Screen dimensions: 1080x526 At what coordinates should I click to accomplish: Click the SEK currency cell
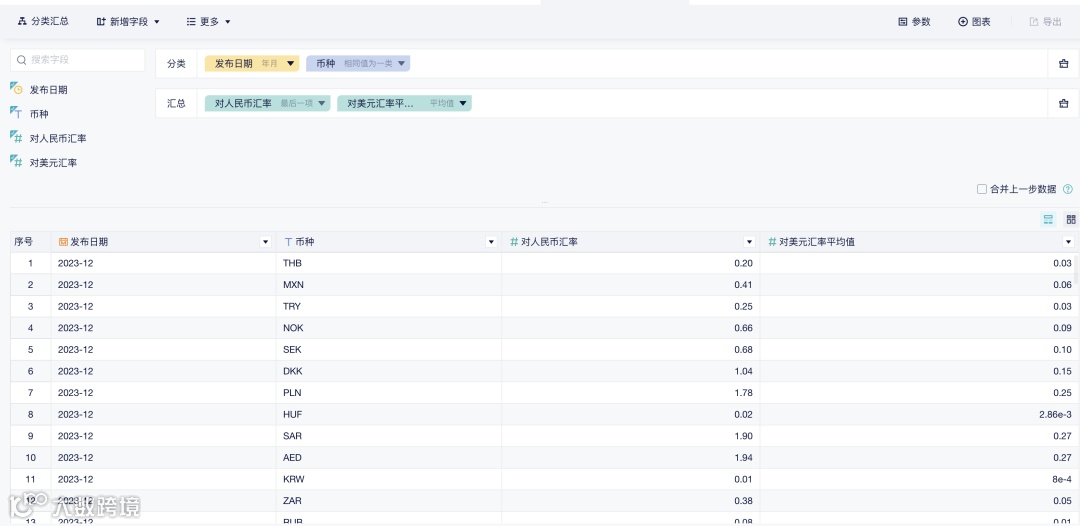pos(389,350)
